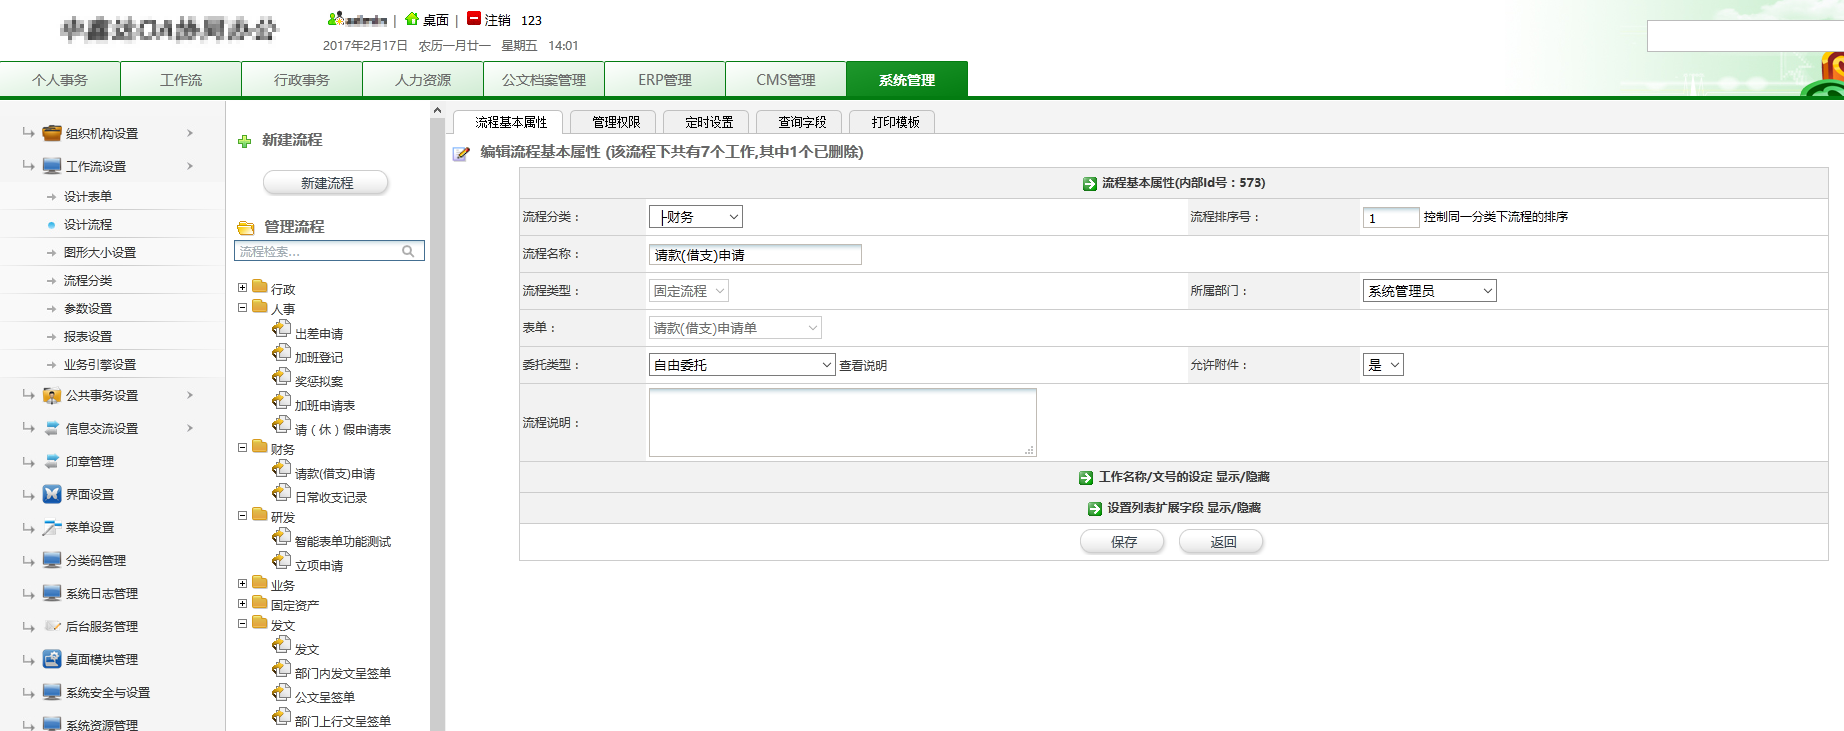1844x731 pixels.
Task: Click the 桌面 home icon in header
Action: click(x=412, y=19)
